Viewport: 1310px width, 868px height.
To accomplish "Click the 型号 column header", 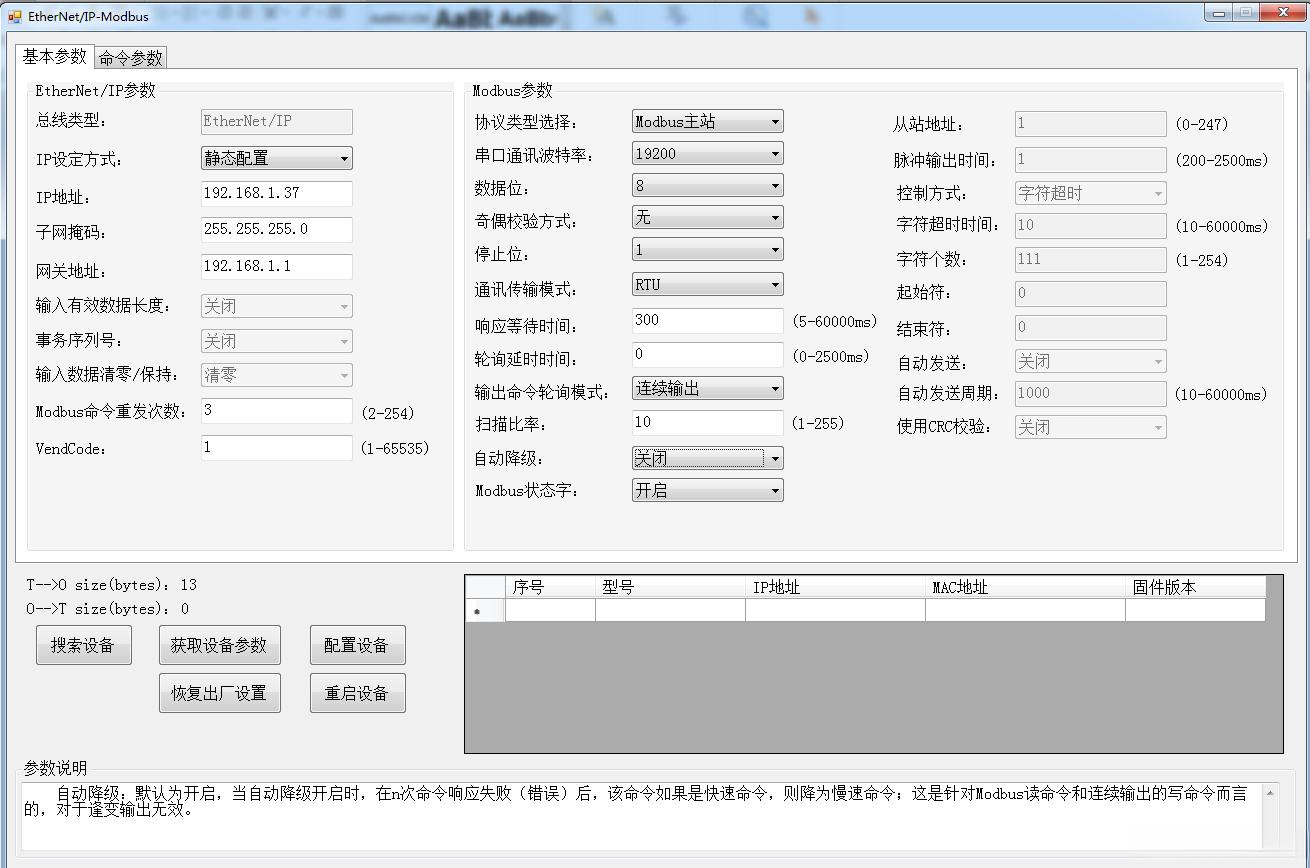I will point(670,587).
